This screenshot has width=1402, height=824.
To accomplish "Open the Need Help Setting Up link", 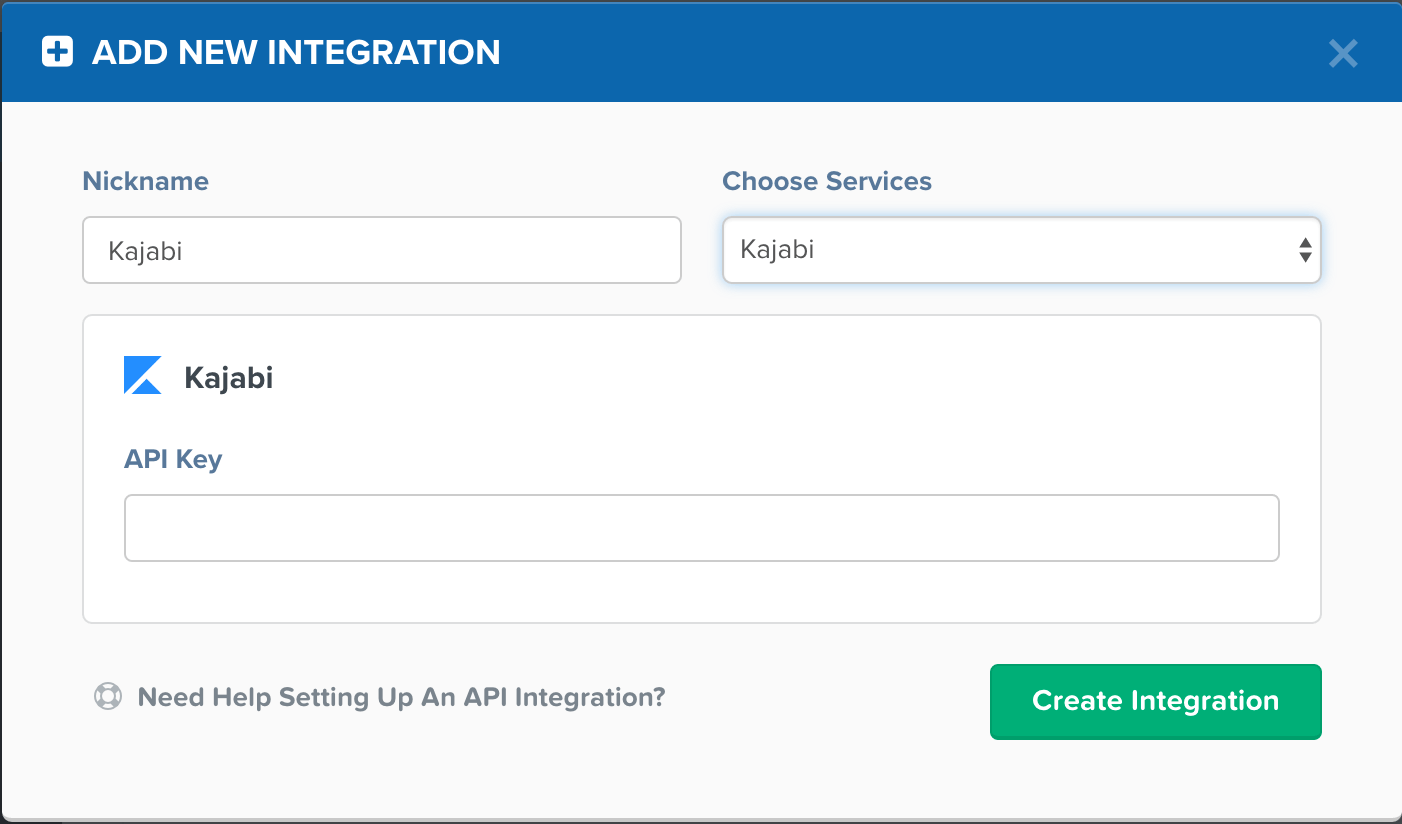I will (401, 697).
